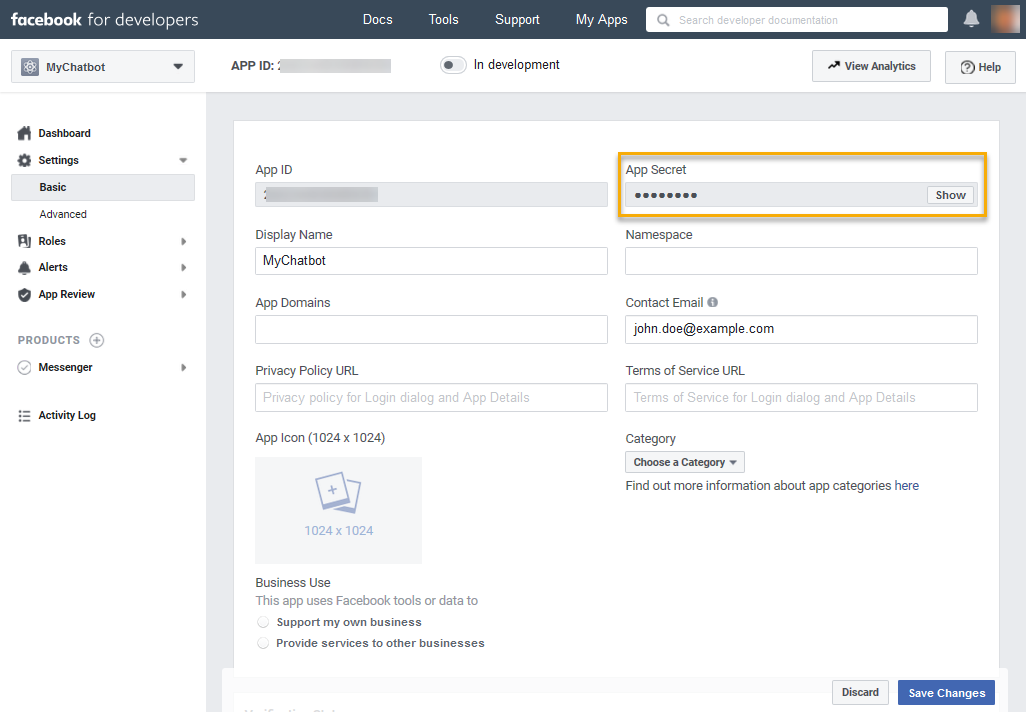Image resolution: width=1026 pixels, height=712 pixels.
Task: Expand the Roles submenu arrow
Action: point(184,241)
